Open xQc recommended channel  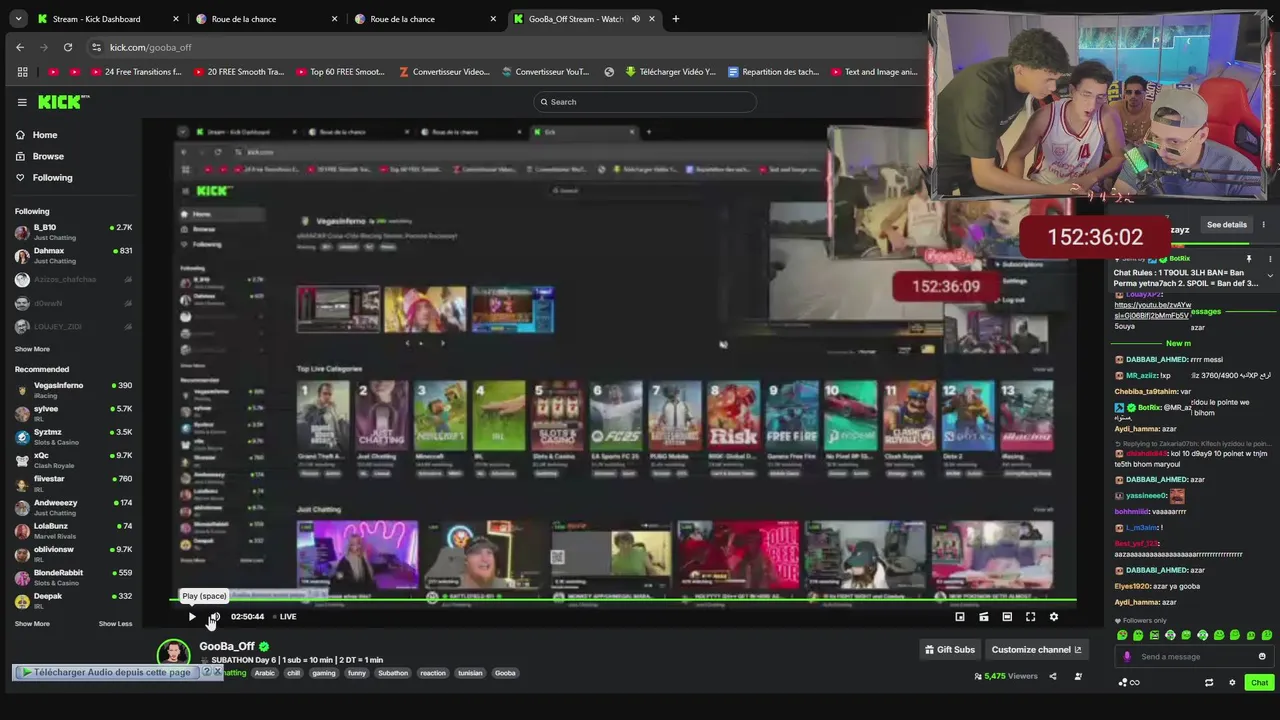pyautogui.click(x=73, y=460)
